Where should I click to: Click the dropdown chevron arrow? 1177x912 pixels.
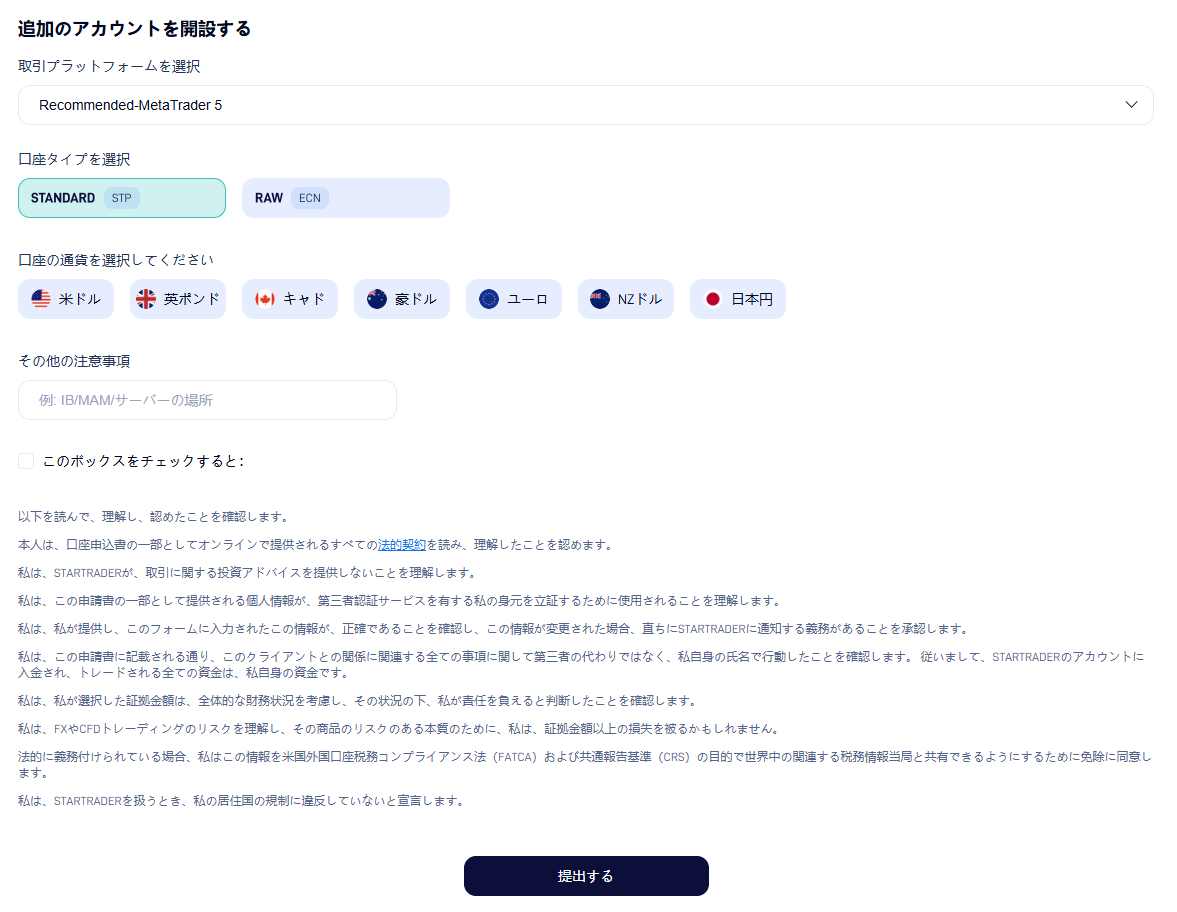[1131, 105]
